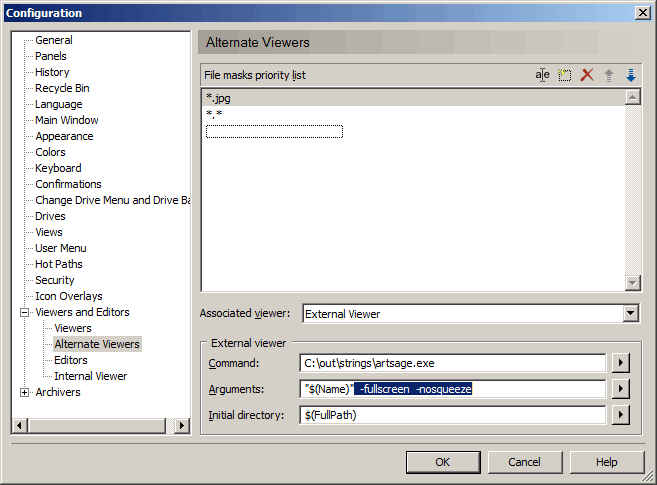Click the OK button
Viewport: 657px width, 485px height.
click(442, 462)
